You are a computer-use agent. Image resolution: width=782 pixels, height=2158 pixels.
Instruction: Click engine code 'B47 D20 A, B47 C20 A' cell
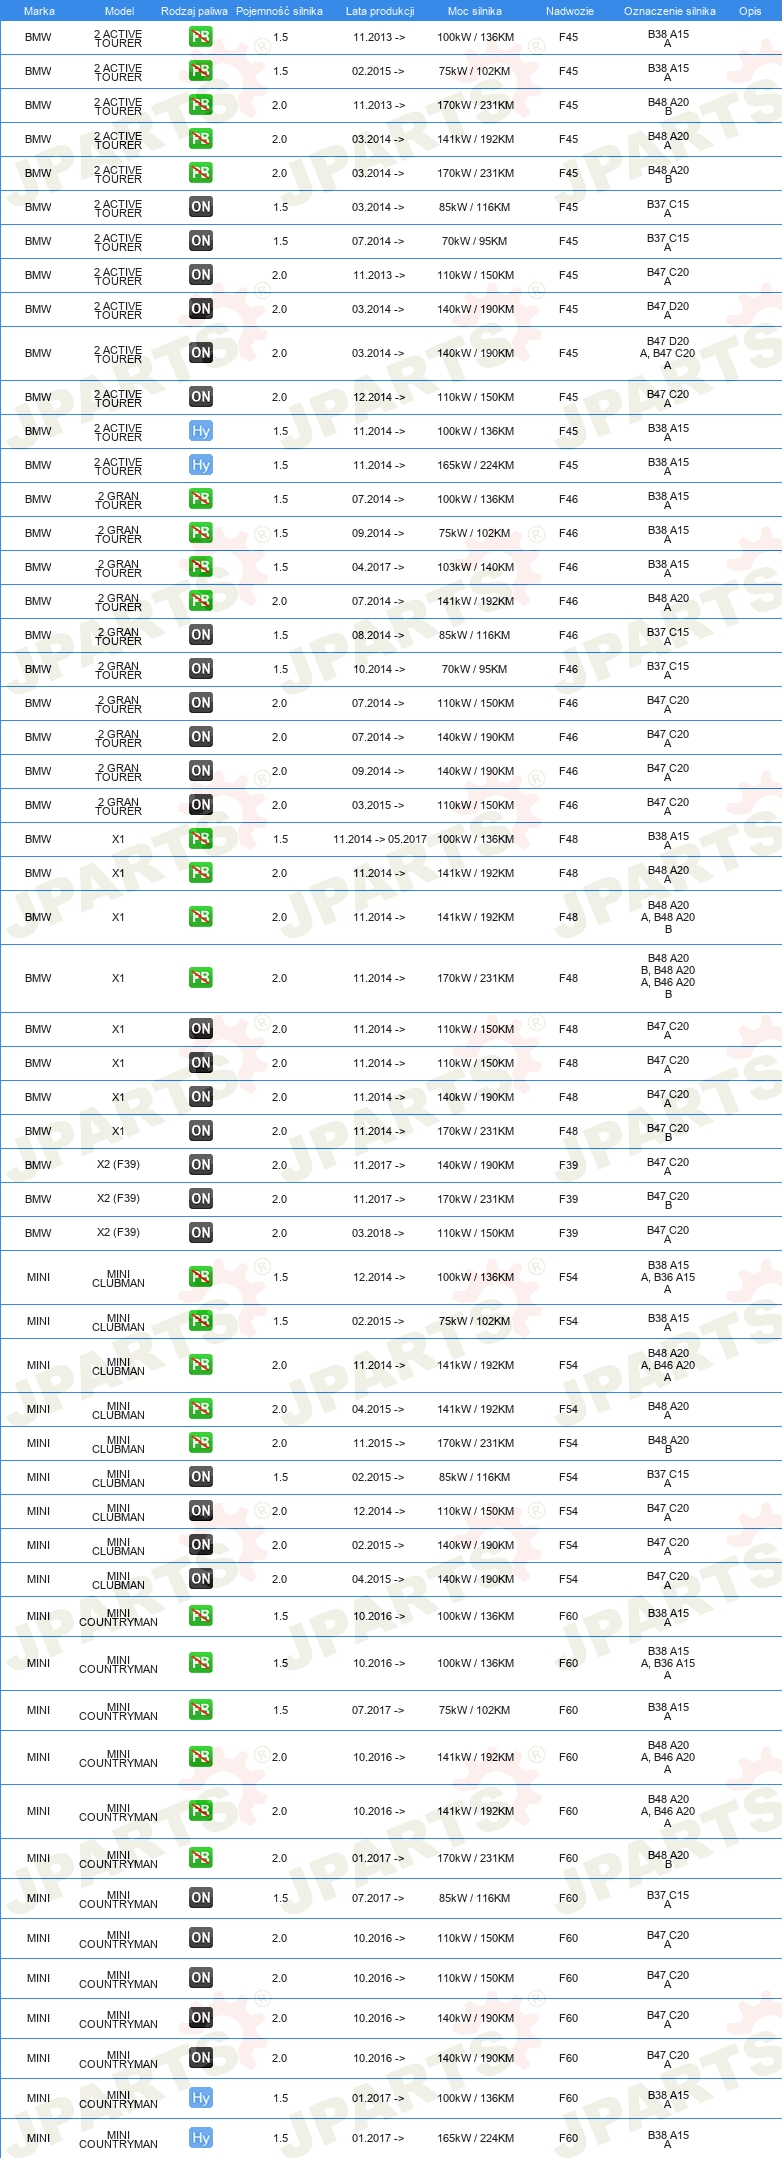click(x=668, y=353)
